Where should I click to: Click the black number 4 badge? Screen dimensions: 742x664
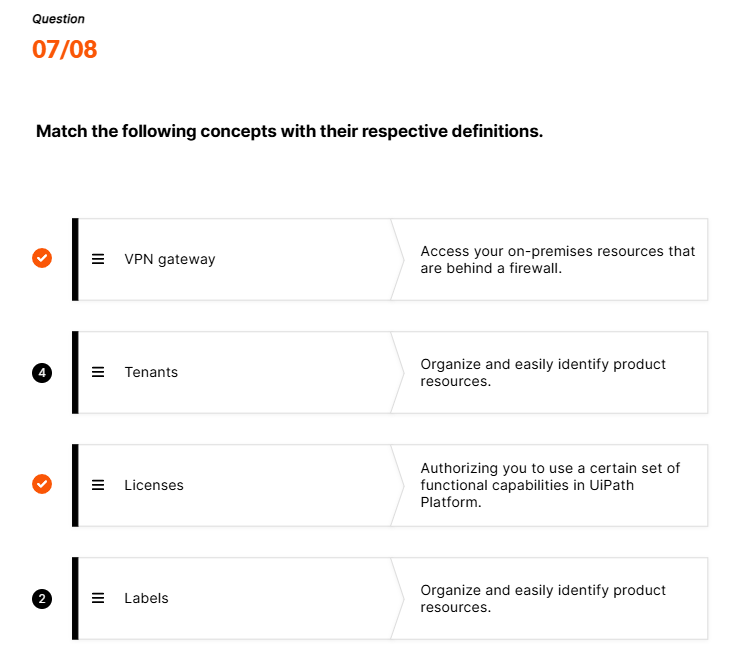pos(42,373)
